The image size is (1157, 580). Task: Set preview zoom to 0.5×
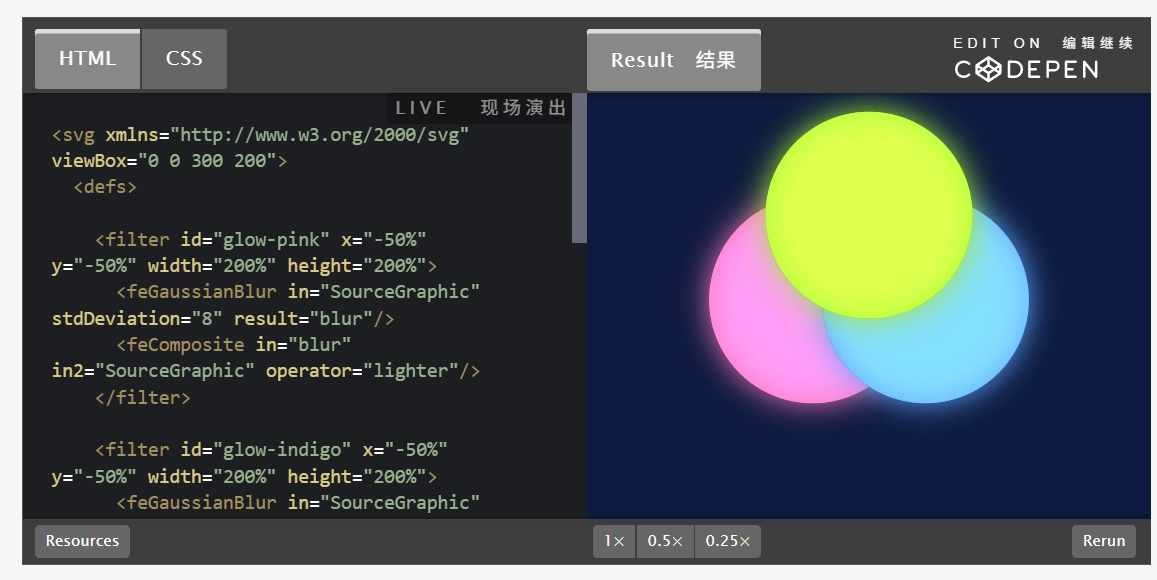pyautogui.click(x=665, y=541)
